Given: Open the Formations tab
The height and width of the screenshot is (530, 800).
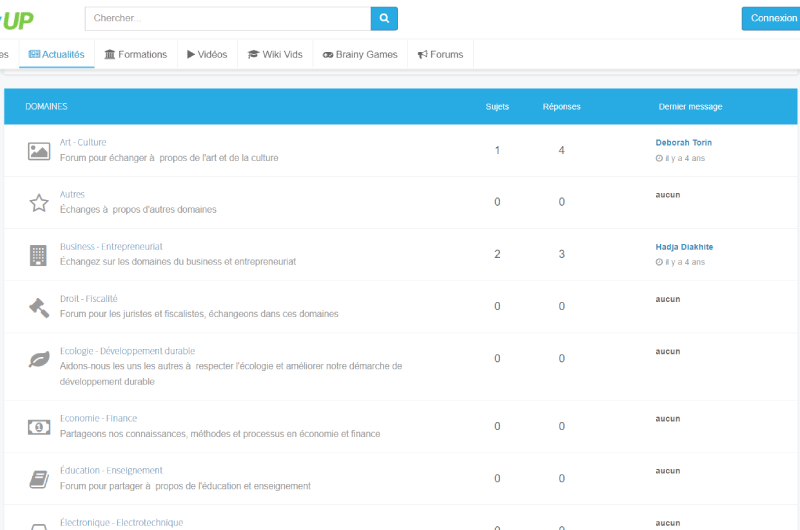Looking at the screenshot, I should click(136, 54).
